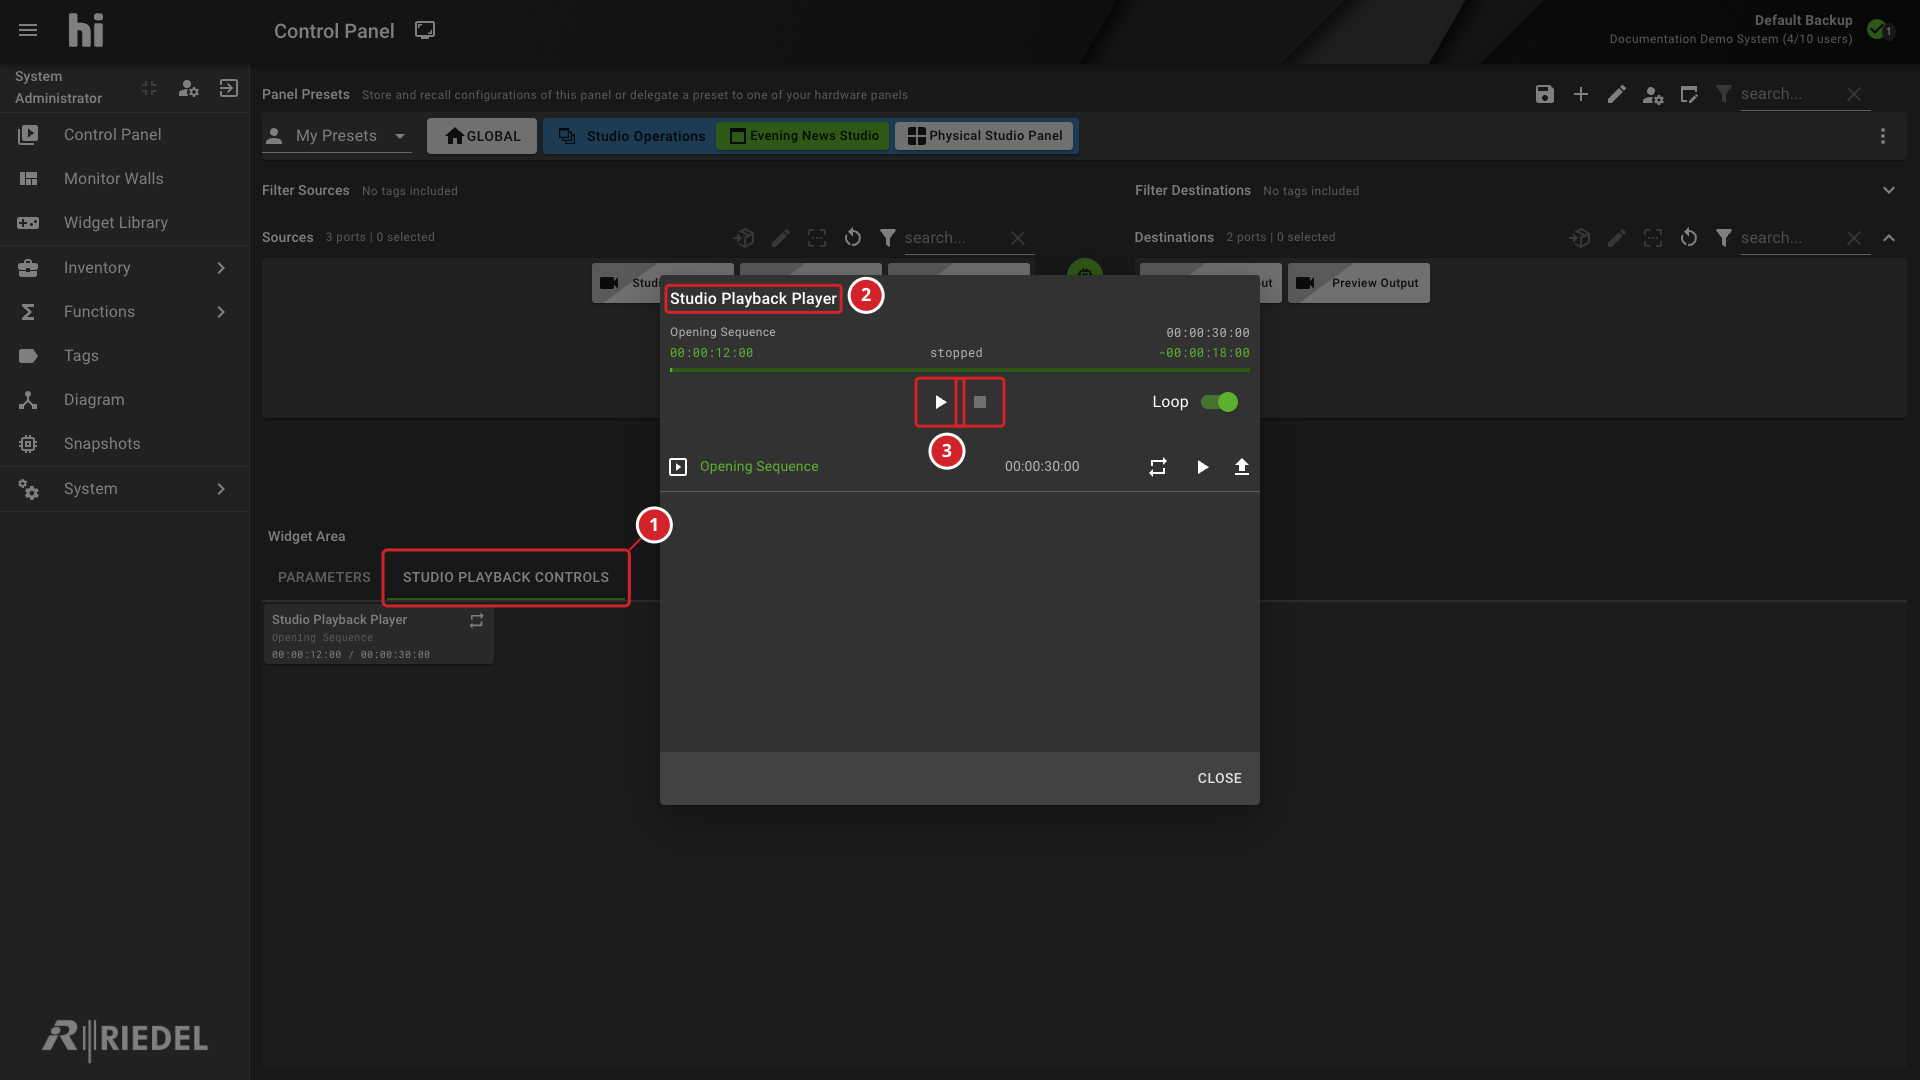
Task: Open the three-dot more options menu
Action: click(x=1883, y=136)
